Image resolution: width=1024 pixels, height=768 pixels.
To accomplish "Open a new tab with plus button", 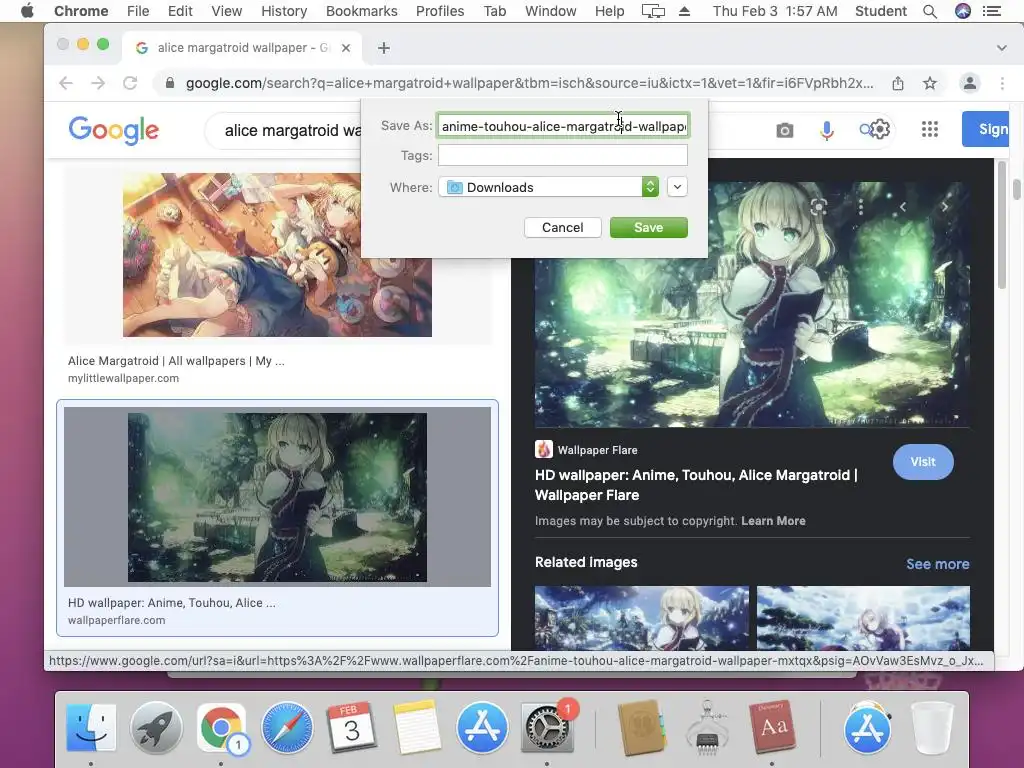I will [384, 48].
